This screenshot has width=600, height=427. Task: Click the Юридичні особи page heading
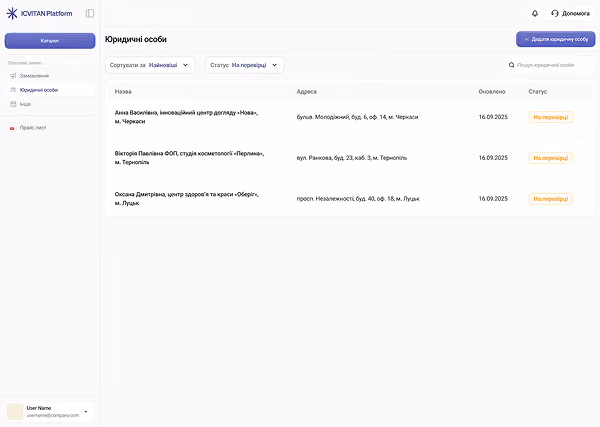pos(136,39)
